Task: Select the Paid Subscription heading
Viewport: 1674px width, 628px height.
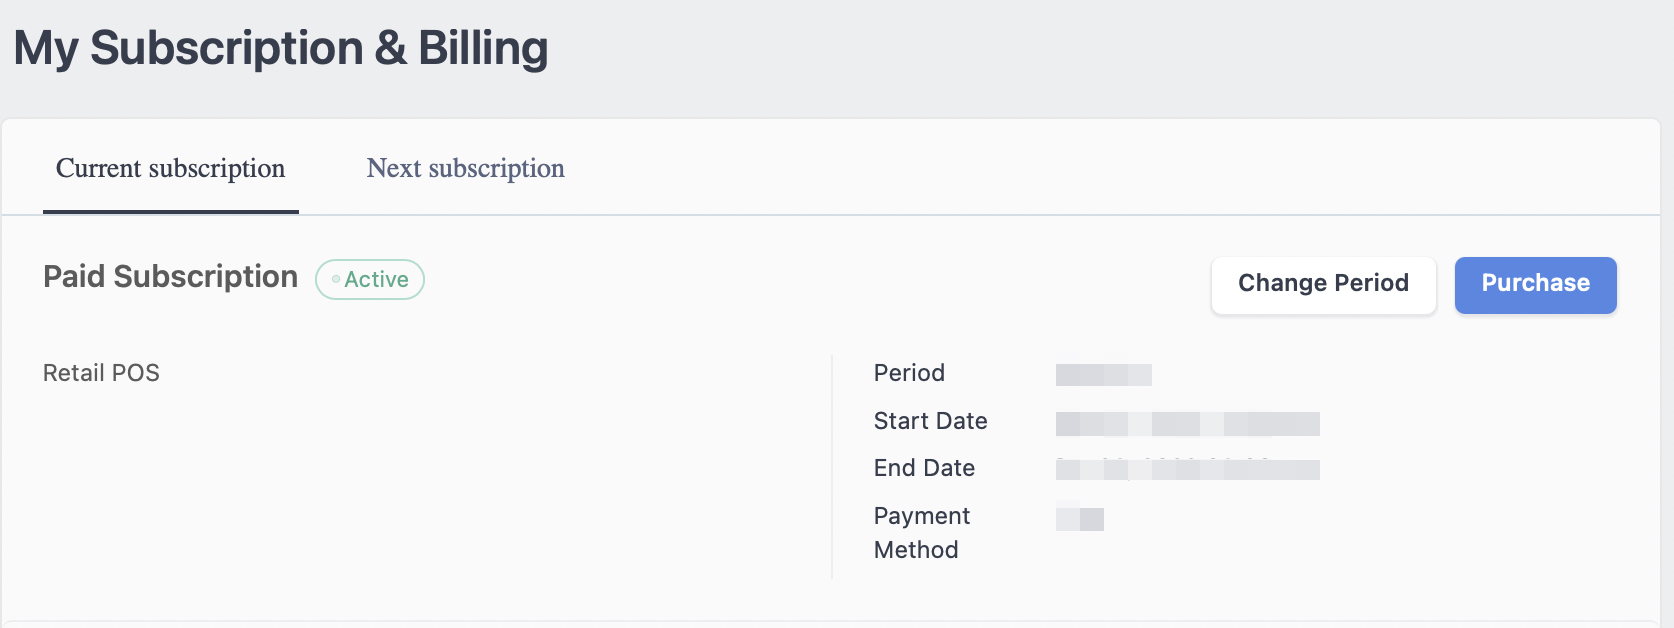Action: pos(170,277)
